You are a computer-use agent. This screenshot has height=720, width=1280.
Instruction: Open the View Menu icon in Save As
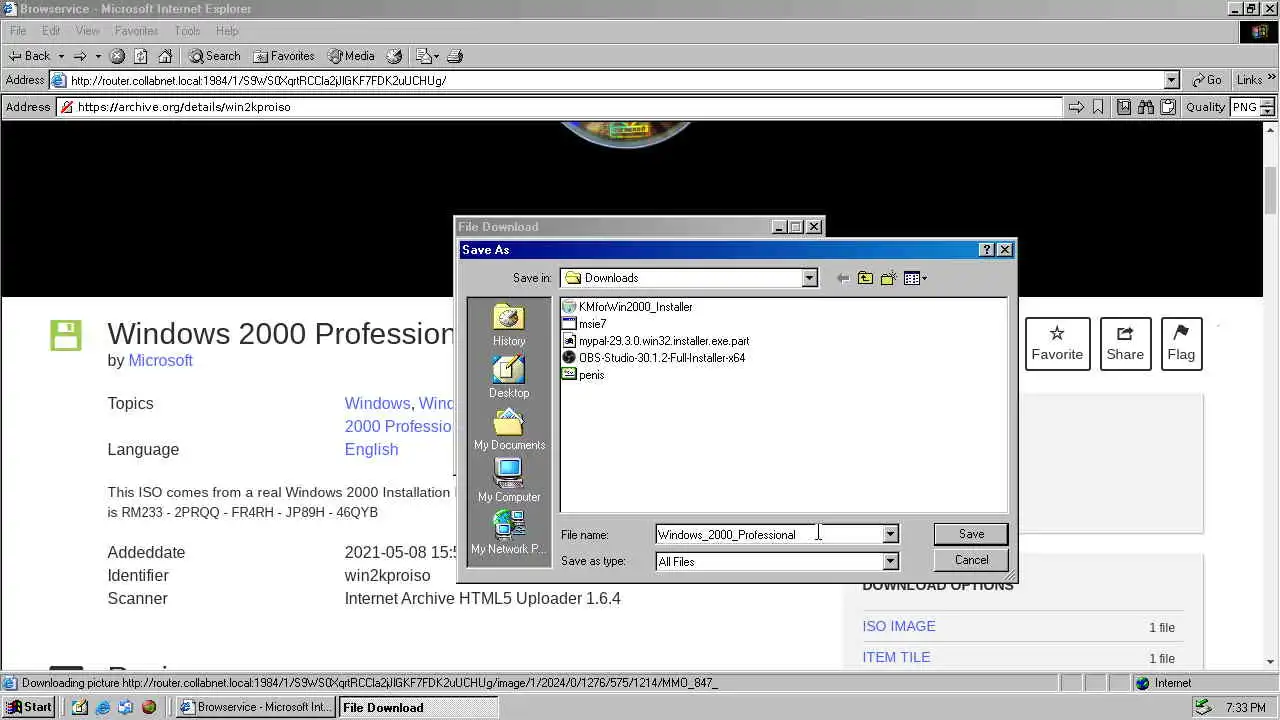coord(915,278)
